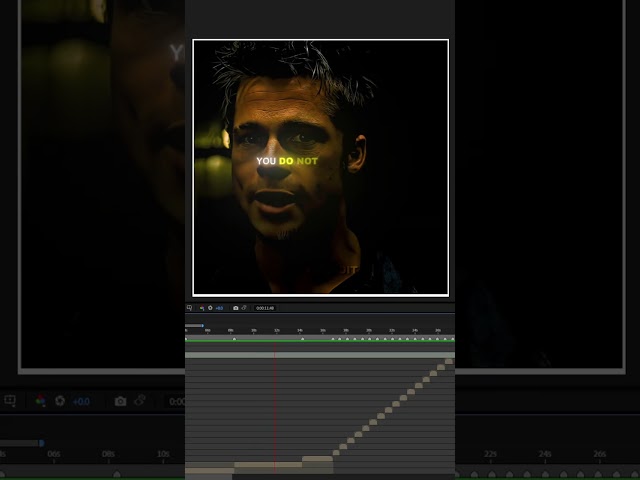Select the composition marker near the 14s mark
640x480 pixels.
coord(302,339)
